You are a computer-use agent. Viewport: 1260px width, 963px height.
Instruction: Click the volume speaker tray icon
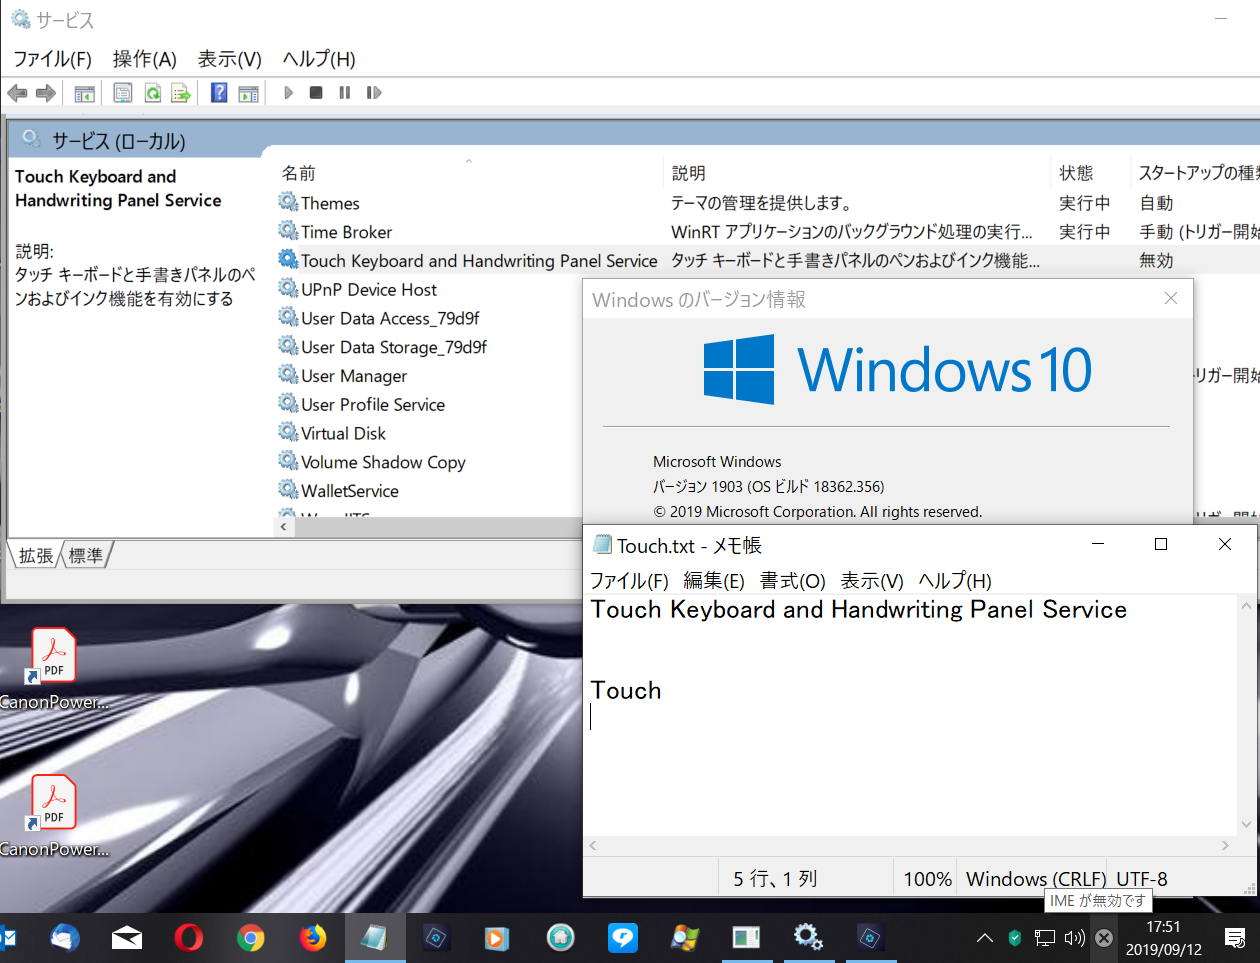[x=1075, y=938]
